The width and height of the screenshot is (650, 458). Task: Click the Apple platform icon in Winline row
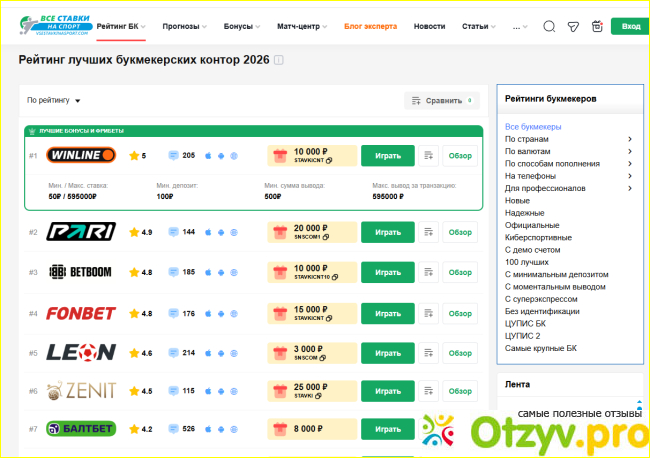208,156
